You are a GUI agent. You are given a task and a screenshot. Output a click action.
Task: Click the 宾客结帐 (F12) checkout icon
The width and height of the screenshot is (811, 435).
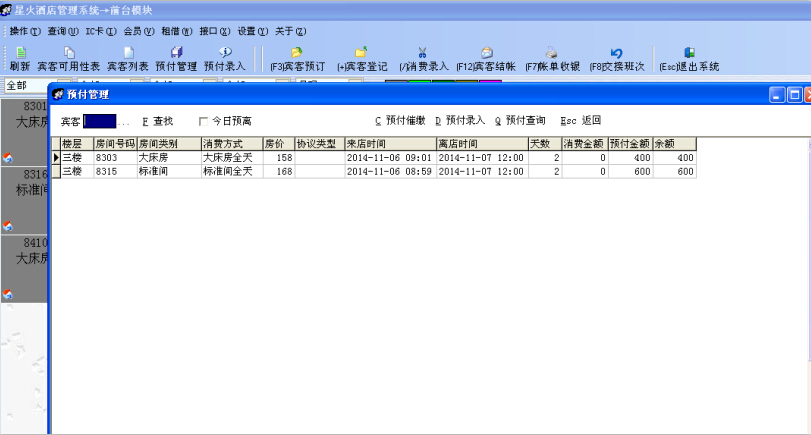pos(486,58)
